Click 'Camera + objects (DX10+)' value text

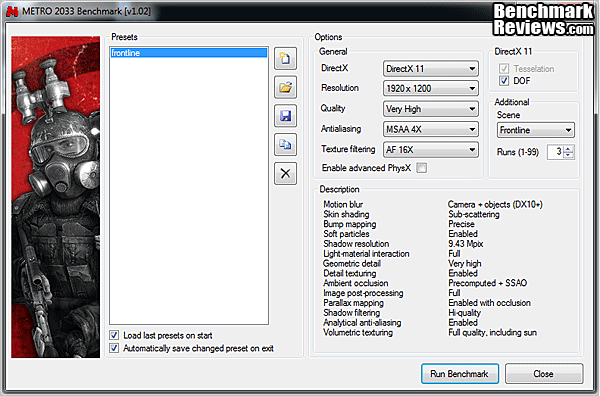(x=495, y=204)
